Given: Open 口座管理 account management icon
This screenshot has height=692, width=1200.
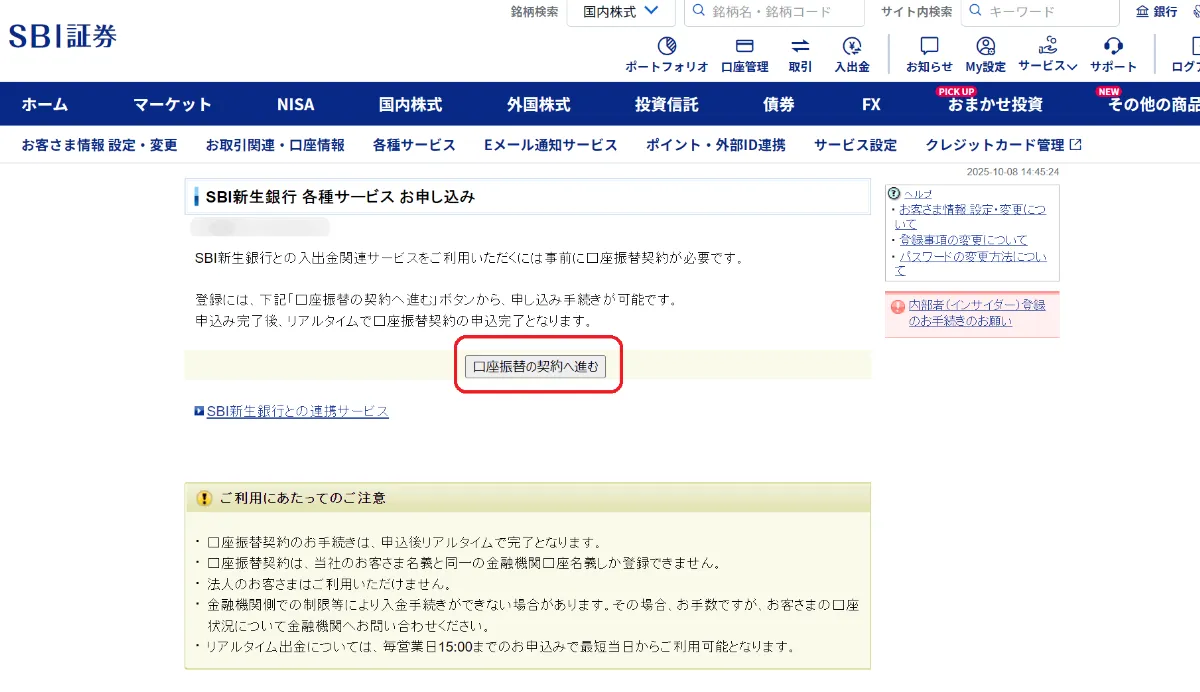Looking at the screenshot, I should (x=744, y=46).
